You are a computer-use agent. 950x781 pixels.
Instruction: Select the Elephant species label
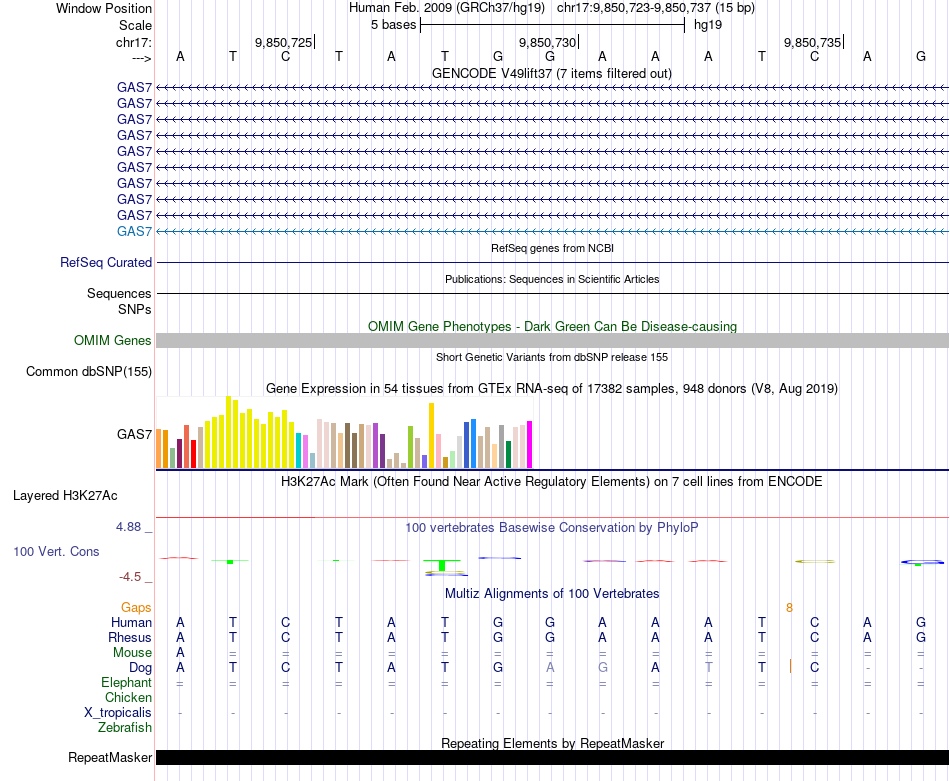tap(125, 682)
